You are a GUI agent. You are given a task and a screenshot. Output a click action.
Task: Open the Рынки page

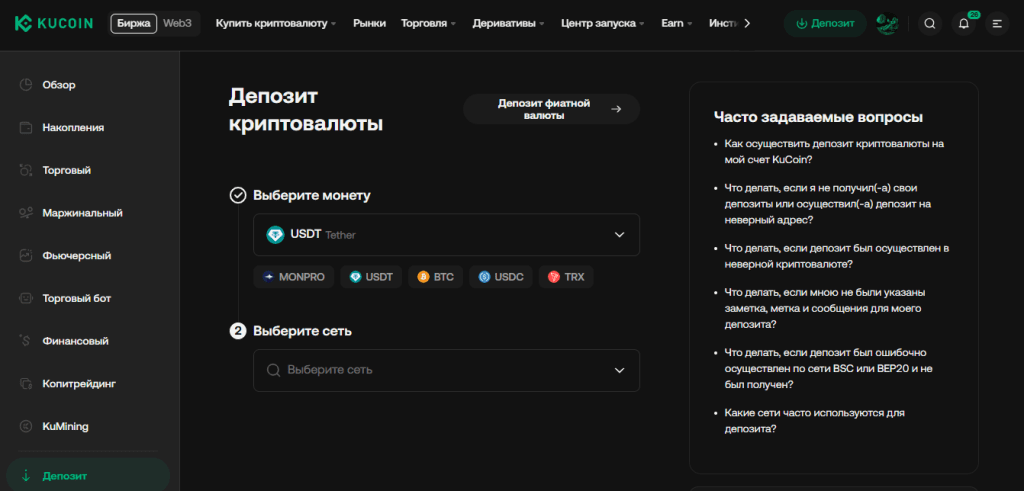click(370, 24)
